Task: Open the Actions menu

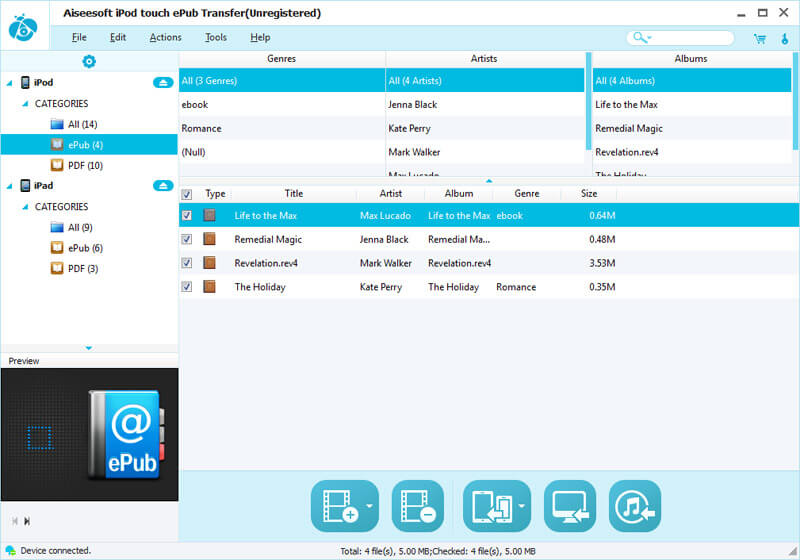Action: tap(165, 37)
